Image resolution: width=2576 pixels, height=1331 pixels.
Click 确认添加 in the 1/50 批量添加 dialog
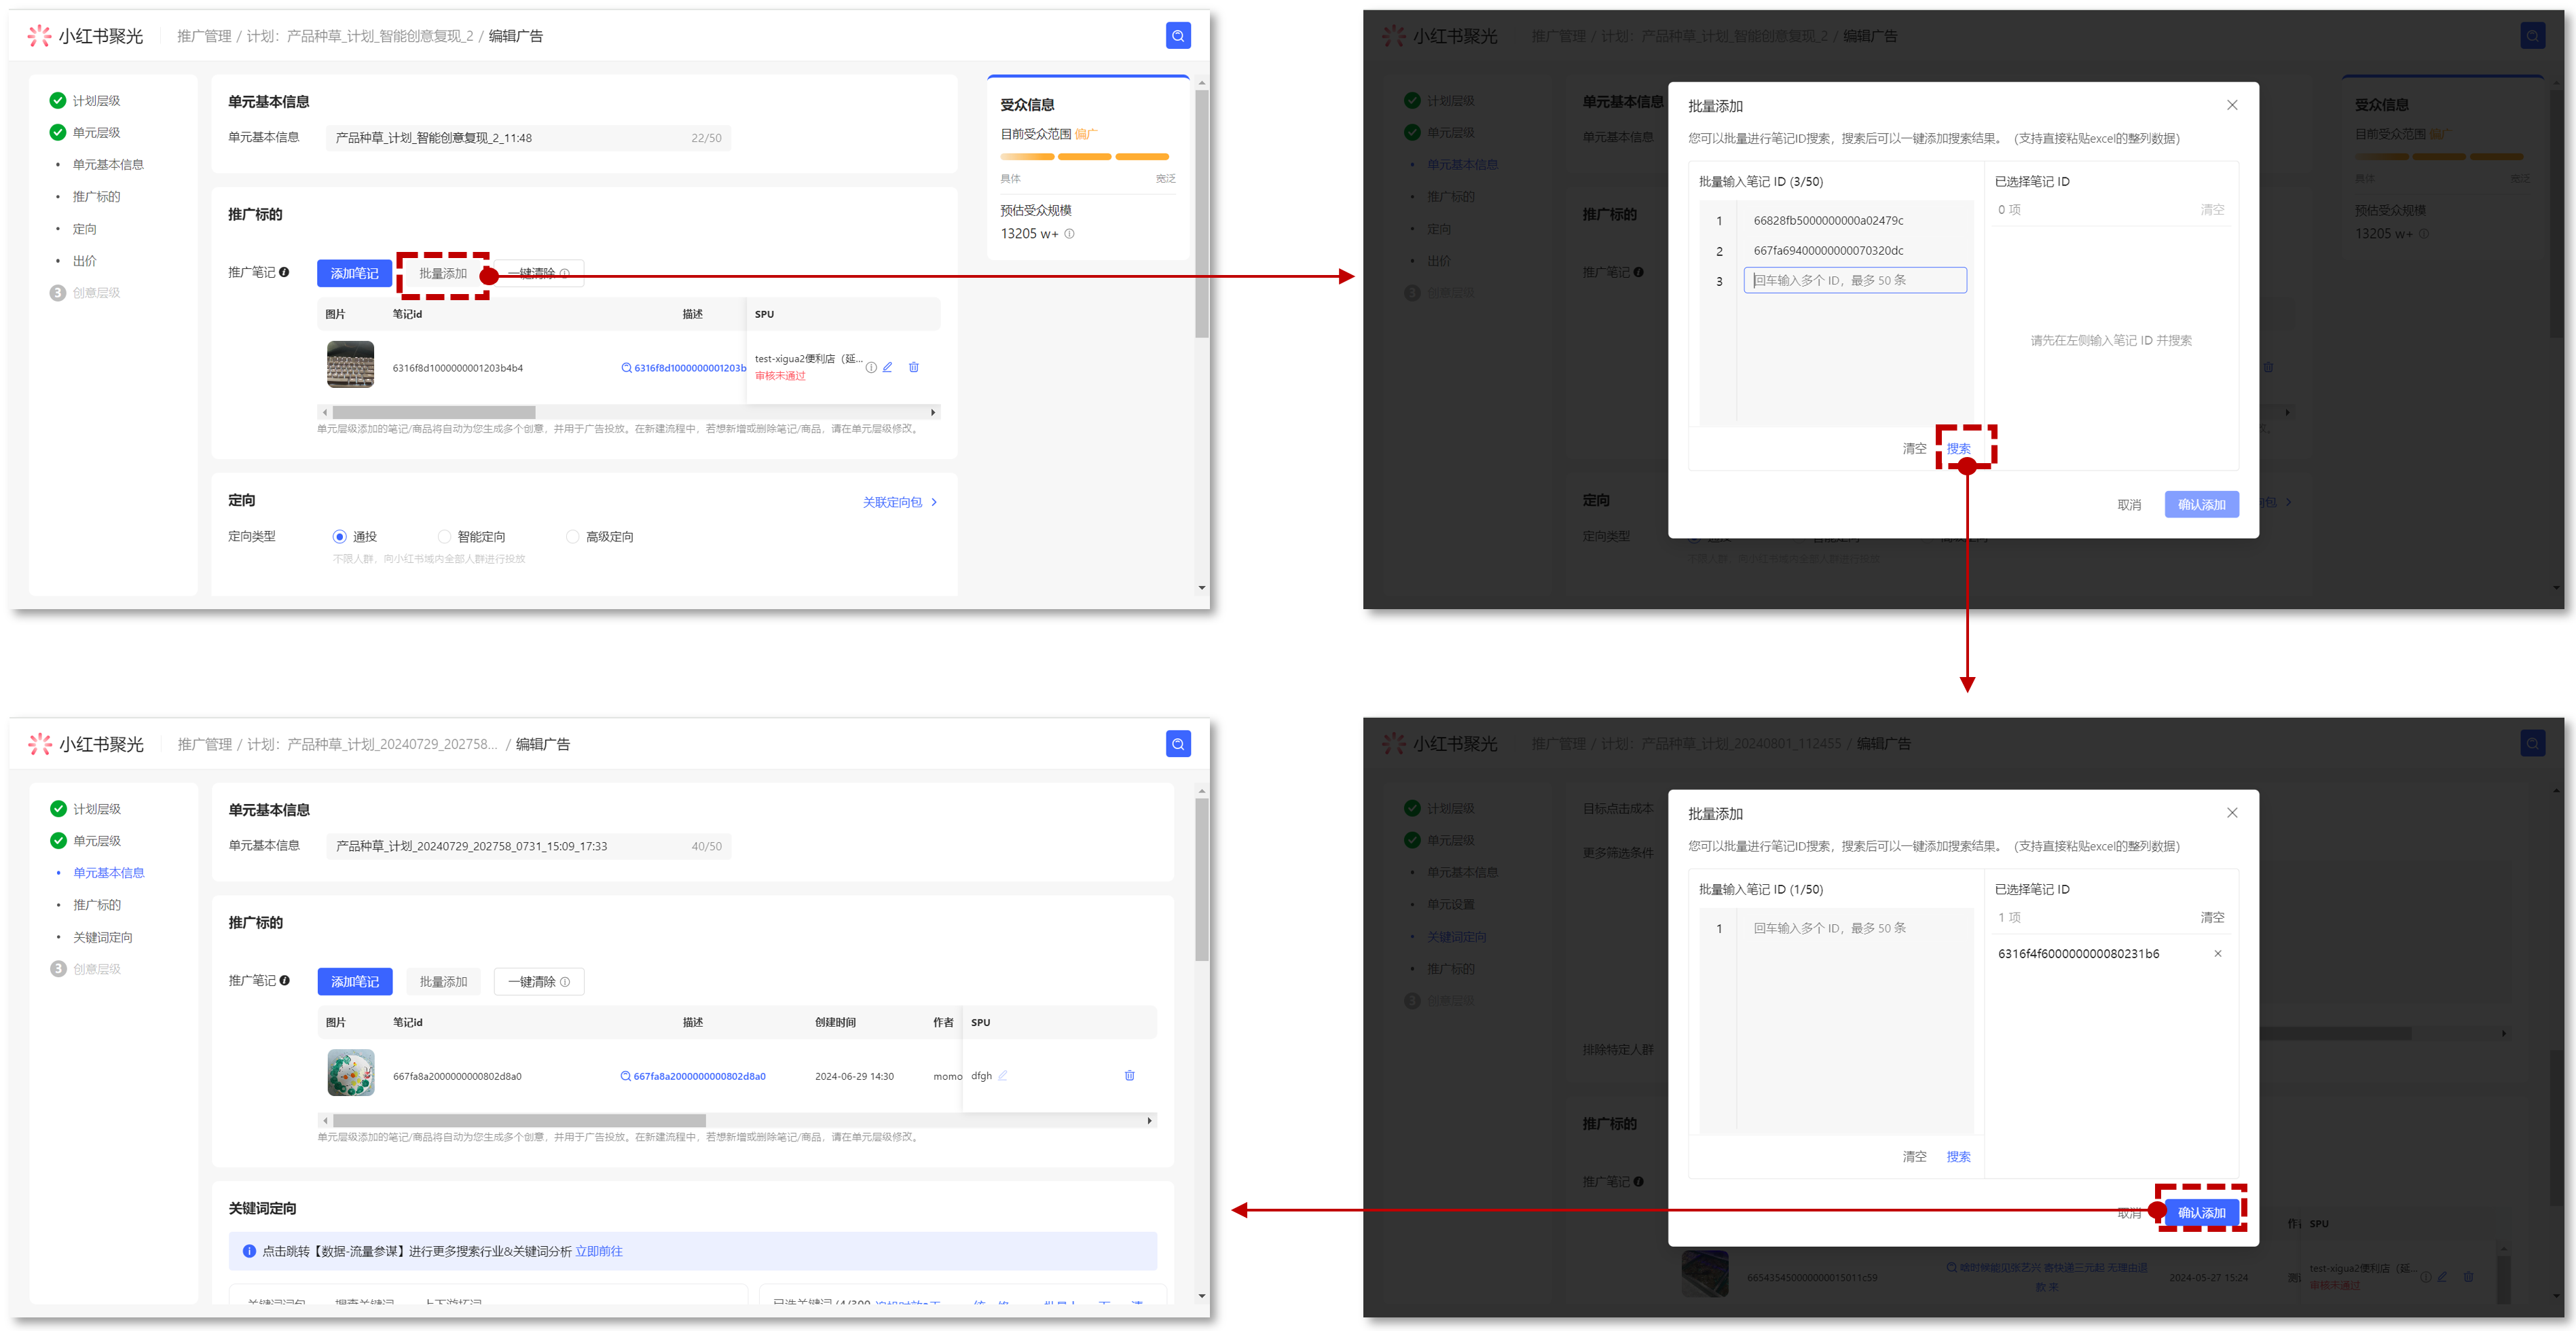(2202, 1213)
